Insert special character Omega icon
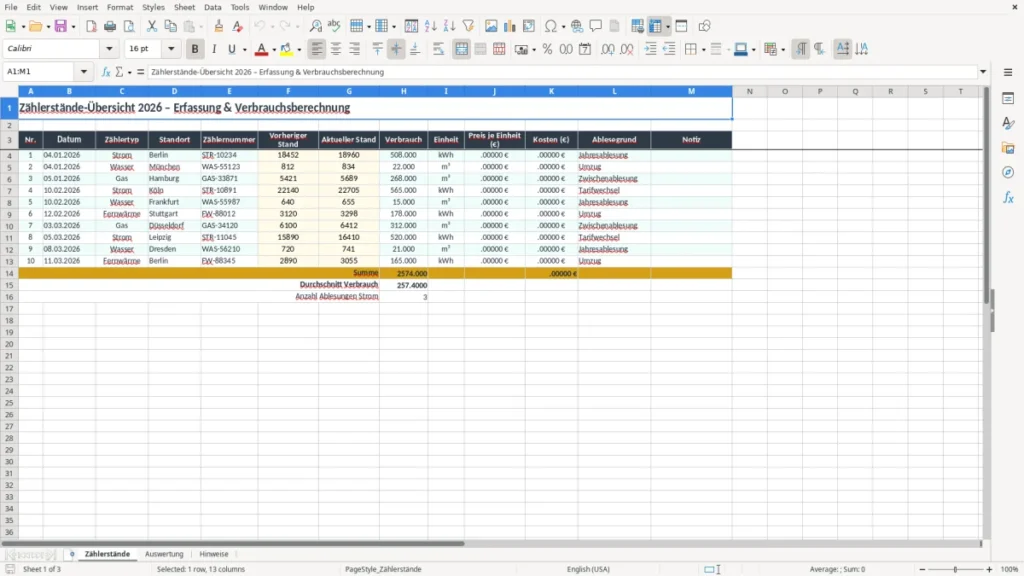Image resolution: width=1024 pixels, height=576 pixels. click(x=551, y=26)
